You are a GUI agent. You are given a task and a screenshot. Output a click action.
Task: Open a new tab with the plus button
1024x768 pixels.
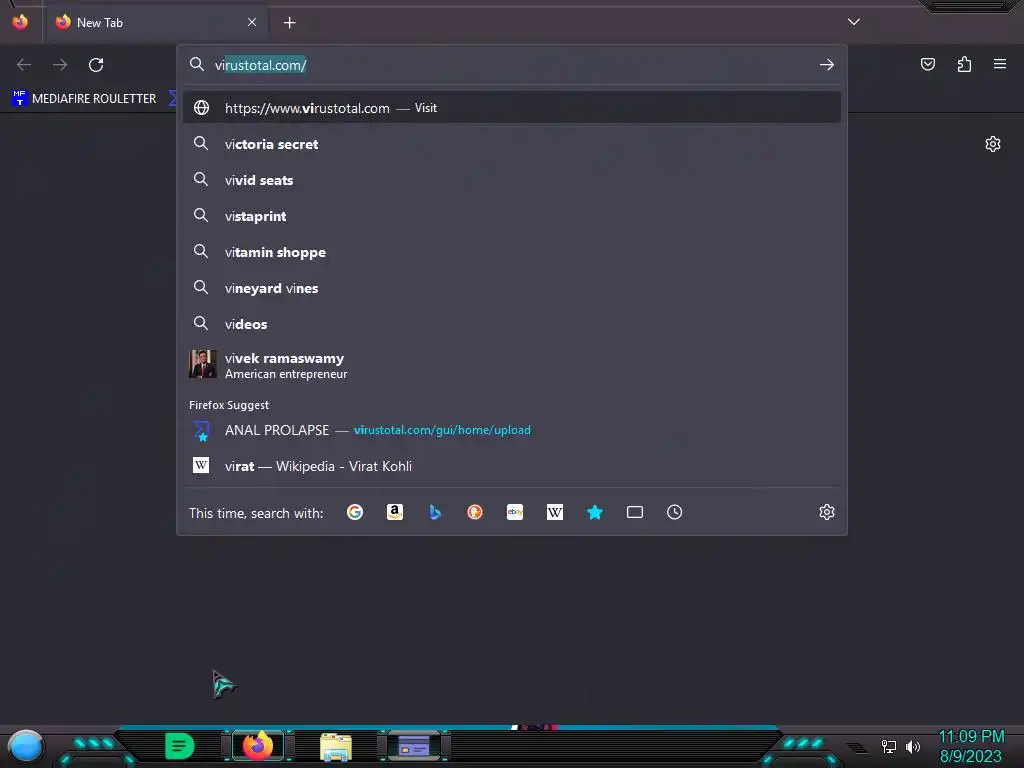[x=289, y=23]
